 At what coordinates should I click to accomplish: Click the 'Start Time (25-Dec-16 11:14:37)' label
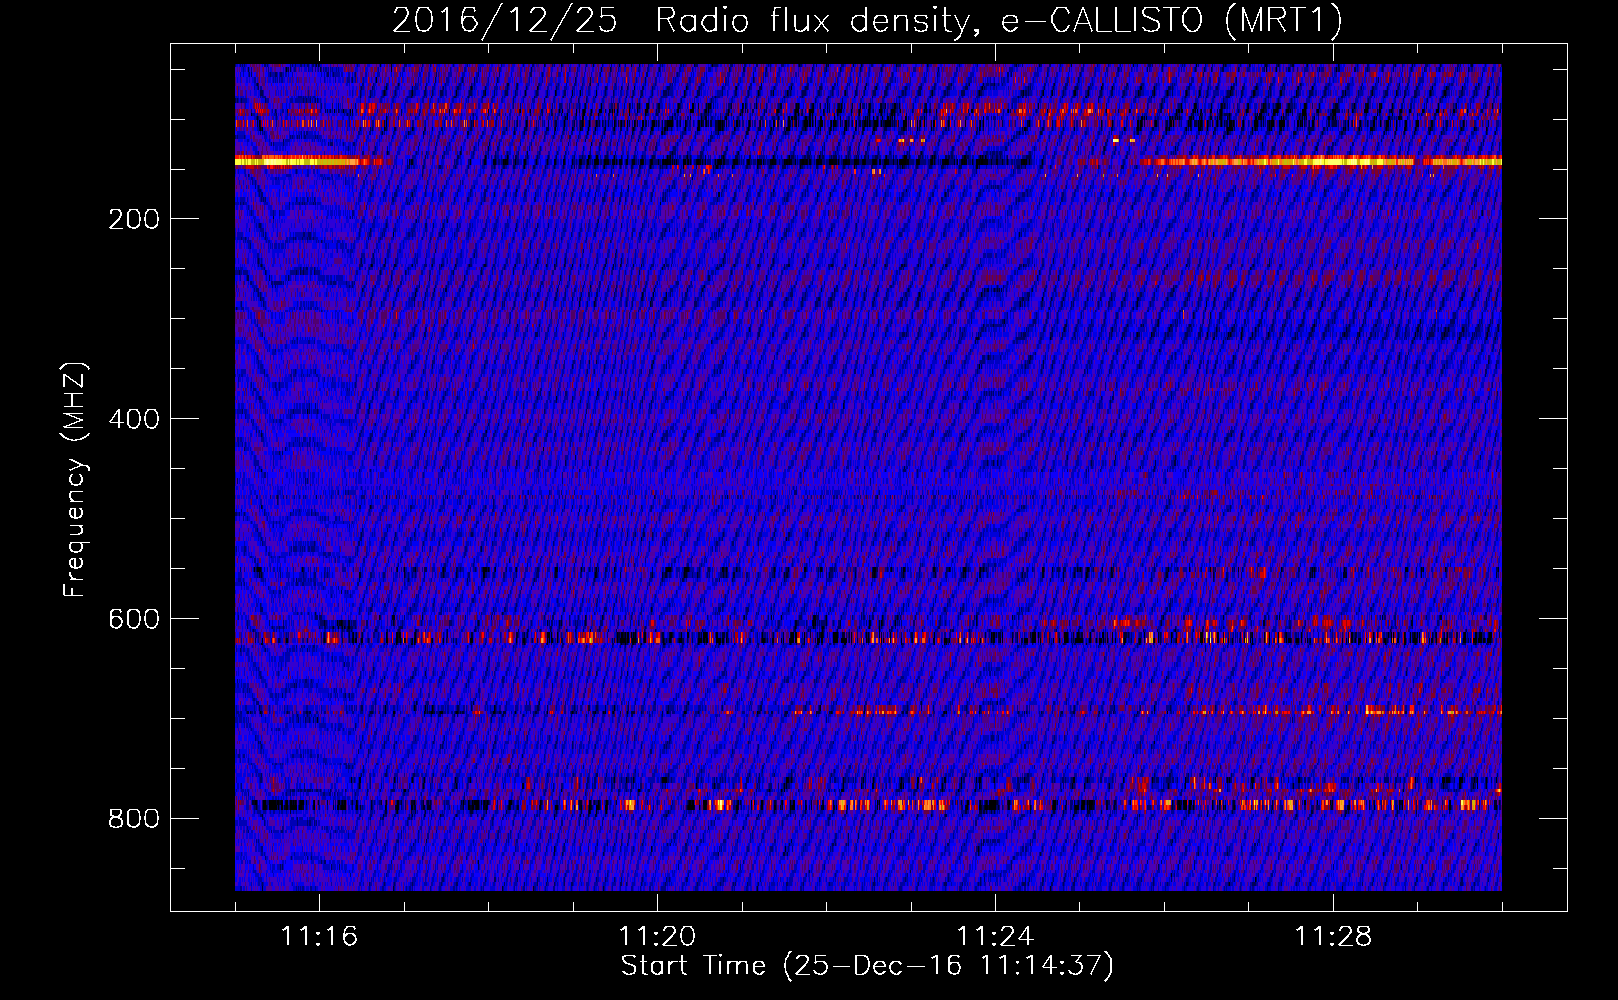click(x=867, y=966)
